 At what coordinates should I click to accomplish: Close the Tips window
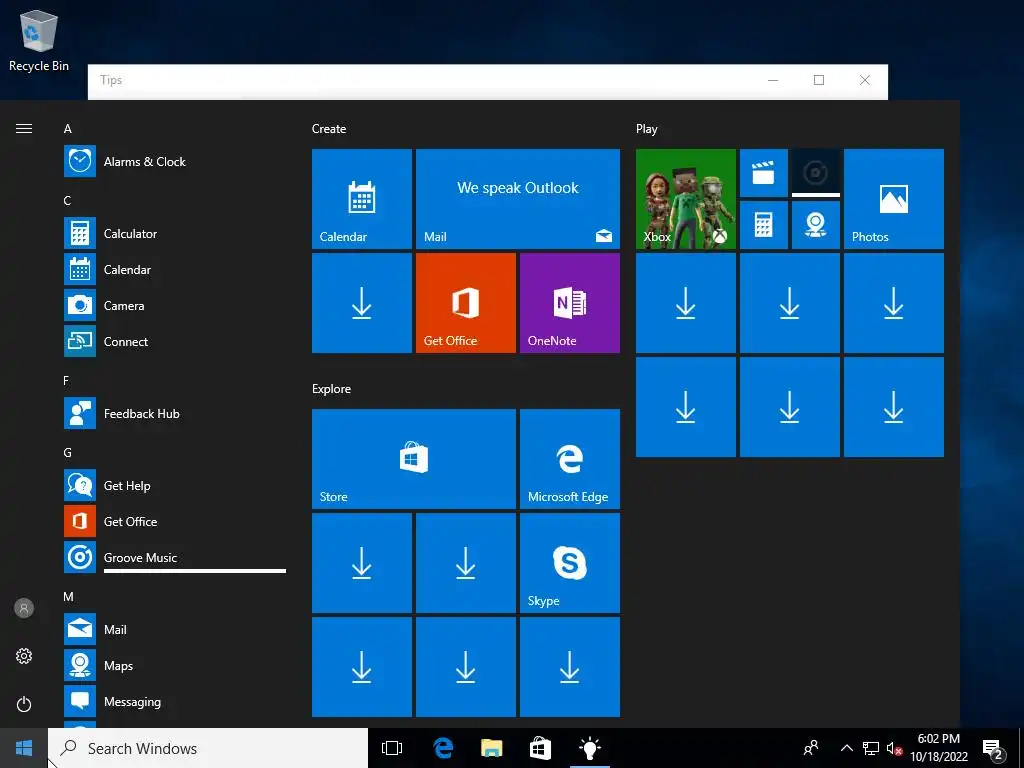point(865,80)
